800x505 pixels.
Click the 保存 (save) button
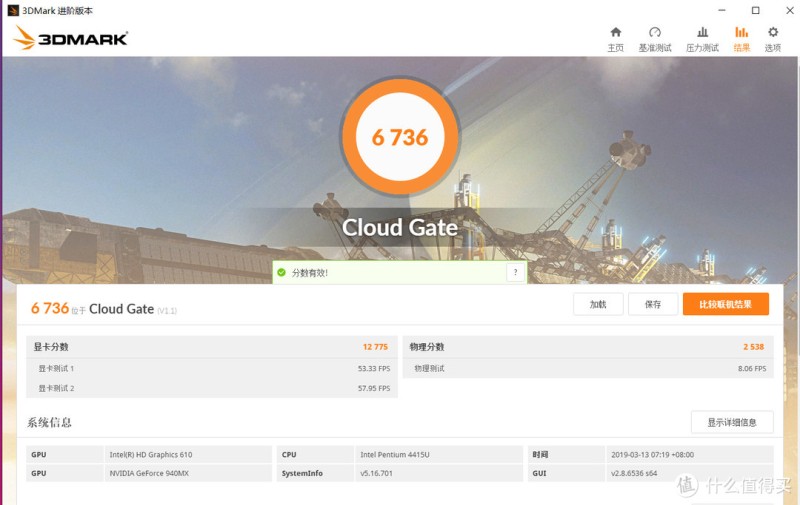653,305
